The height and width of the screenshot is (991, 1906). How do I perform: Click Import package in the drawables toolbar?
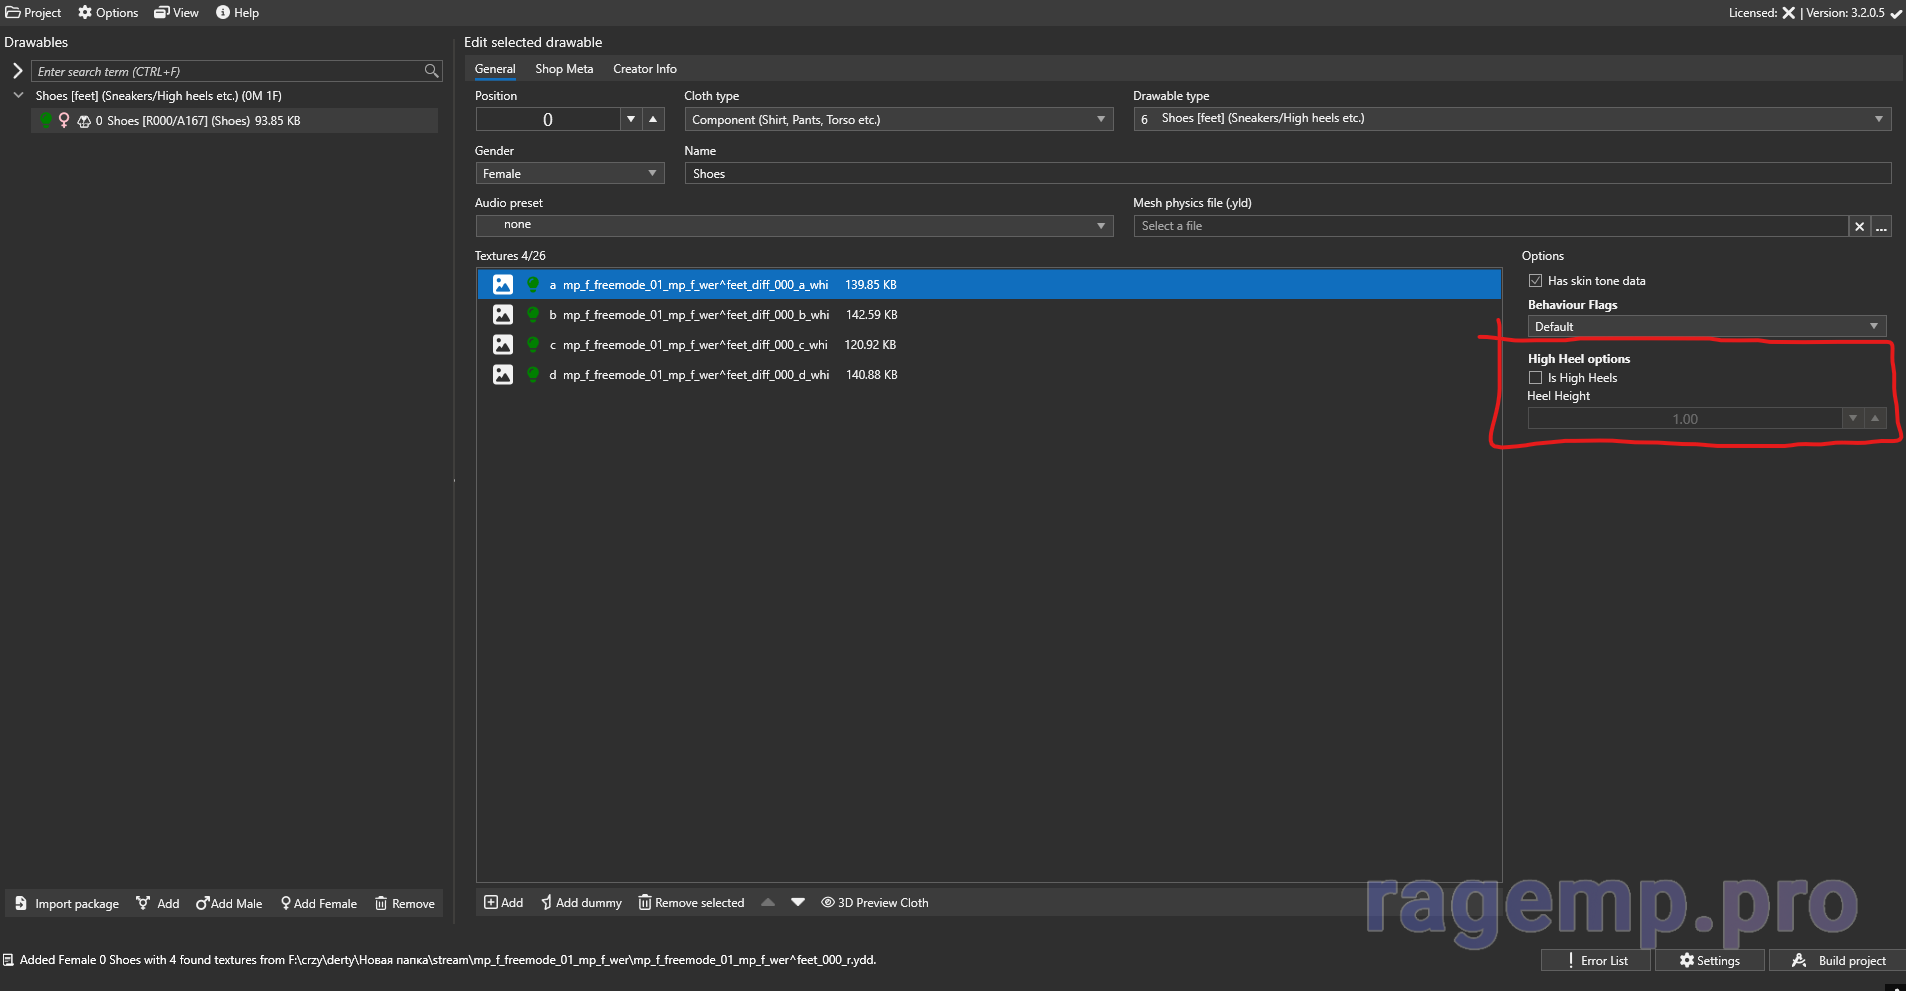(x=67, y=904)
